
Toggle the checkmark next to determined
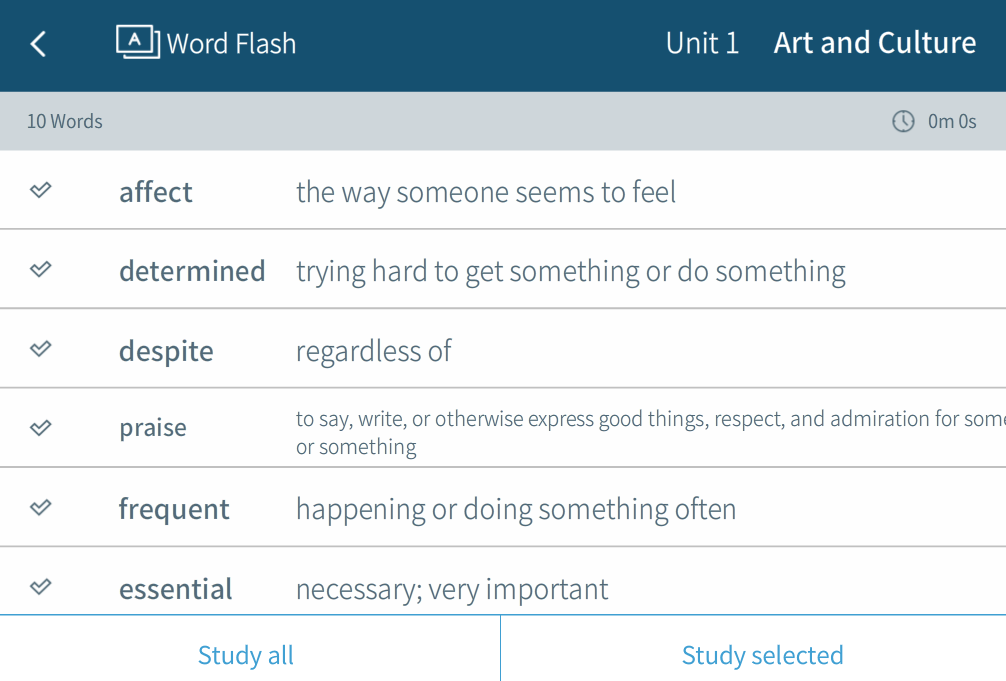tap(41, 269)
